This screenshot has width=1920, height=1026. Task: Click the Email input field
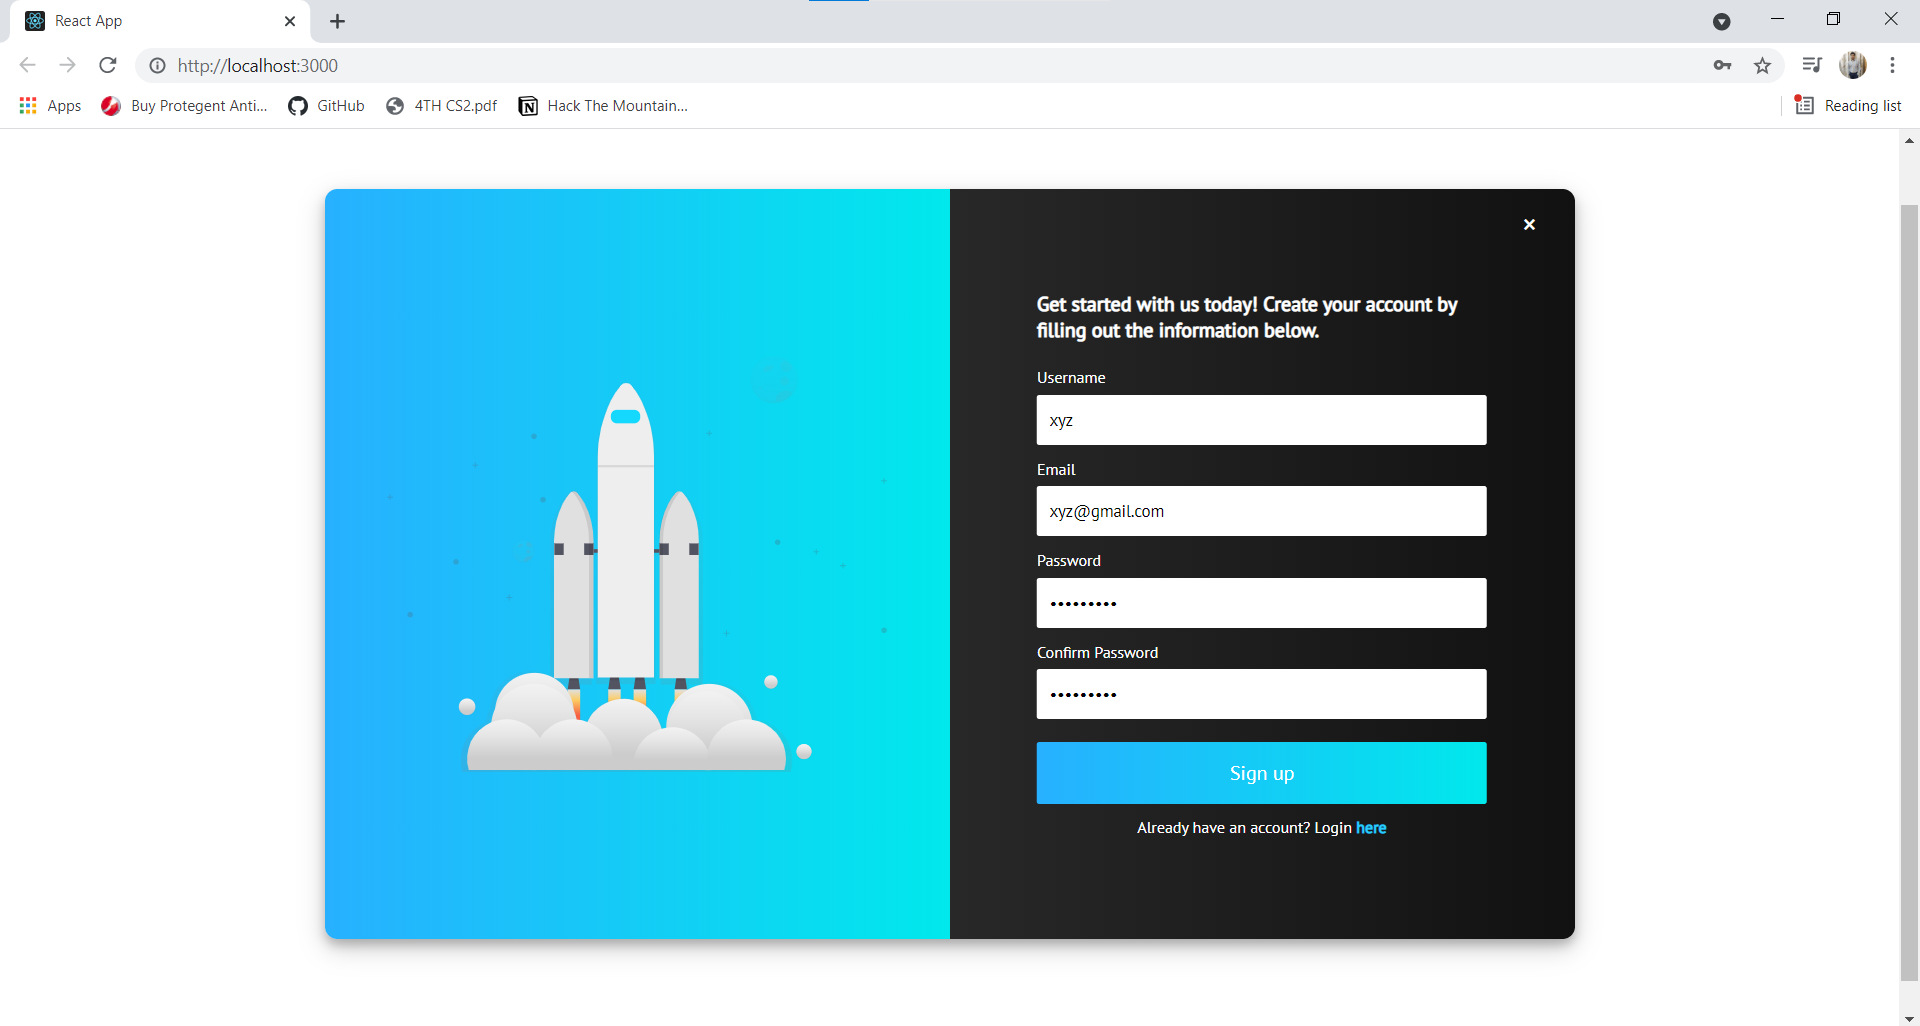(1261, 511)
